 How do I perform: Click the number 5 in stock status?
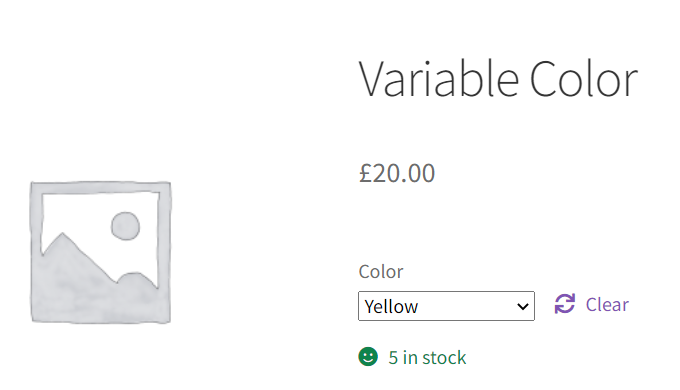393,358
